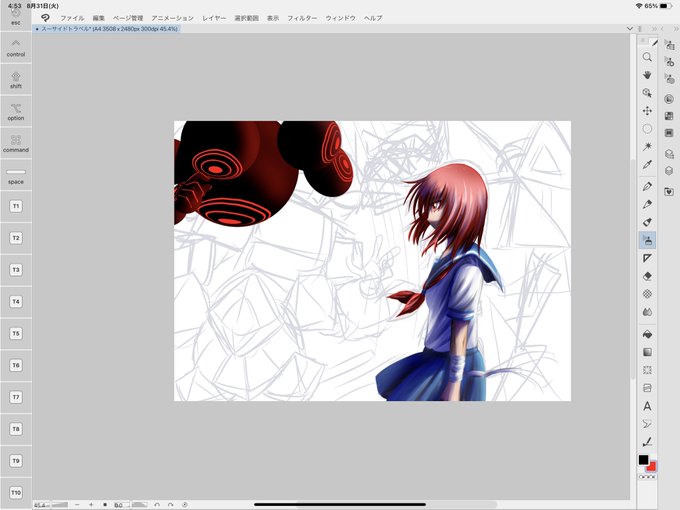Select the Hand move tool
680x510 pixels.
click(647, 75)
